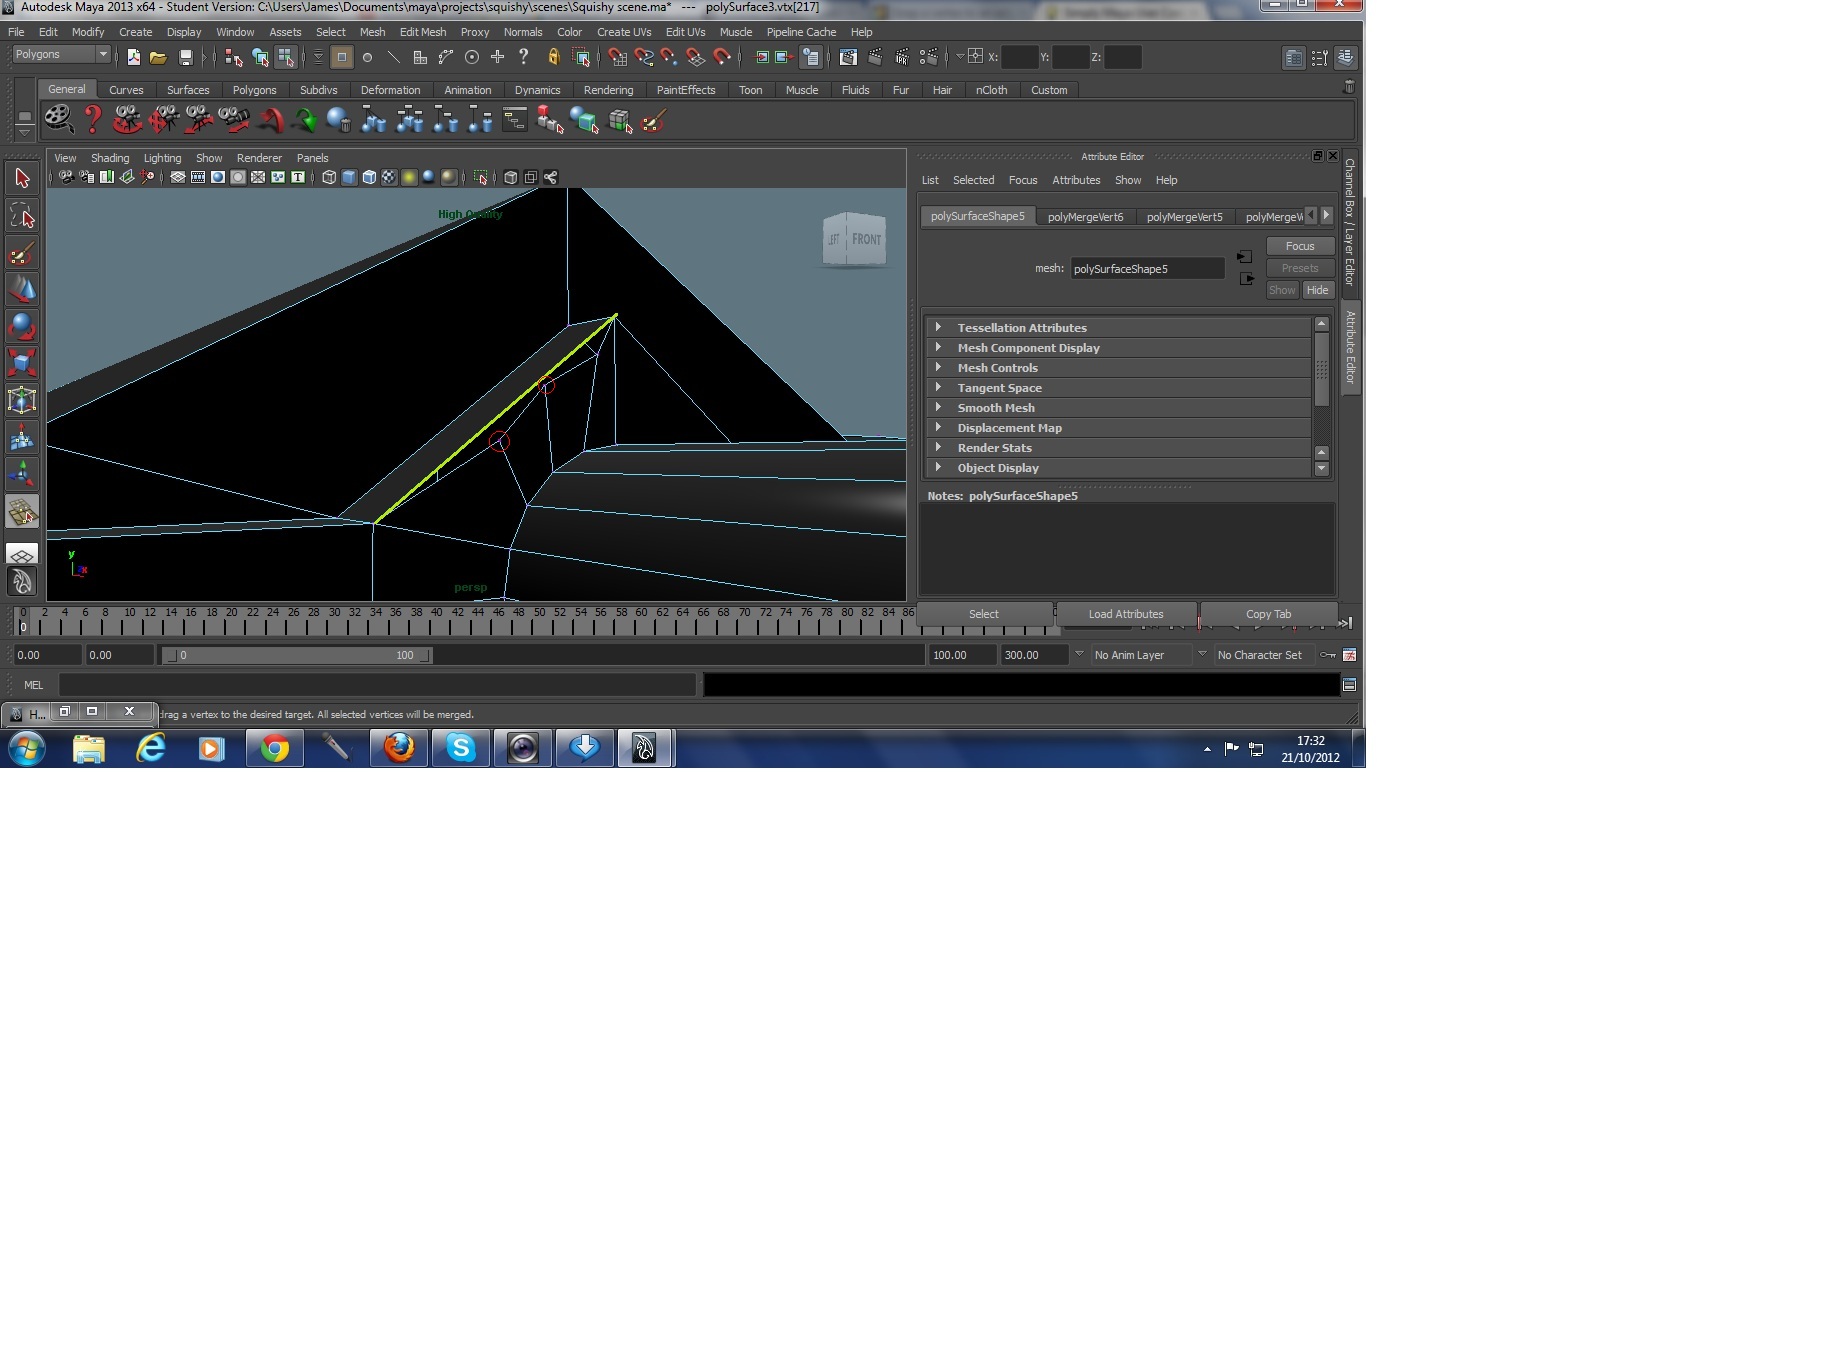Image resolution: width=1824 pixels, height=1368 pixels.
Task: Select the Universal Manipulator tool
Action: click(x=22, y=400)
